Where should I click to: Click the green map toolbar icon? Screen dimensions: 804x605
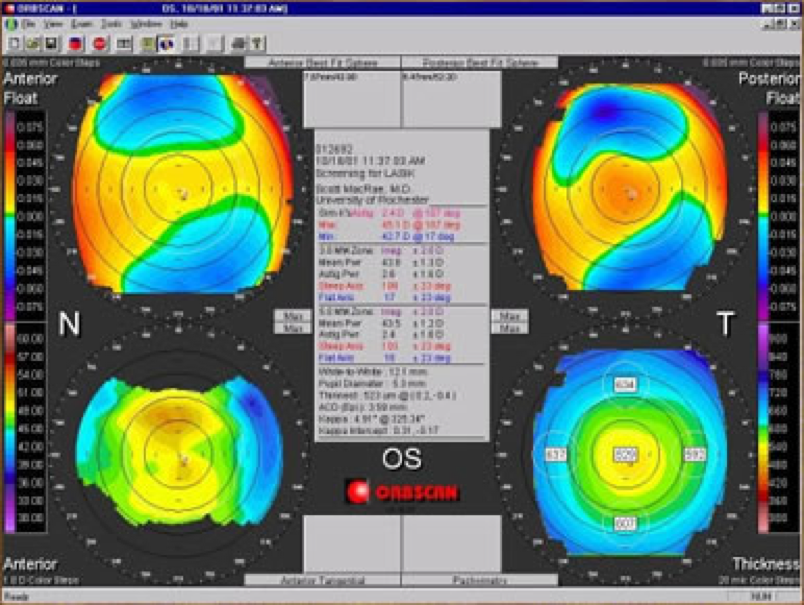pos(148,44)
